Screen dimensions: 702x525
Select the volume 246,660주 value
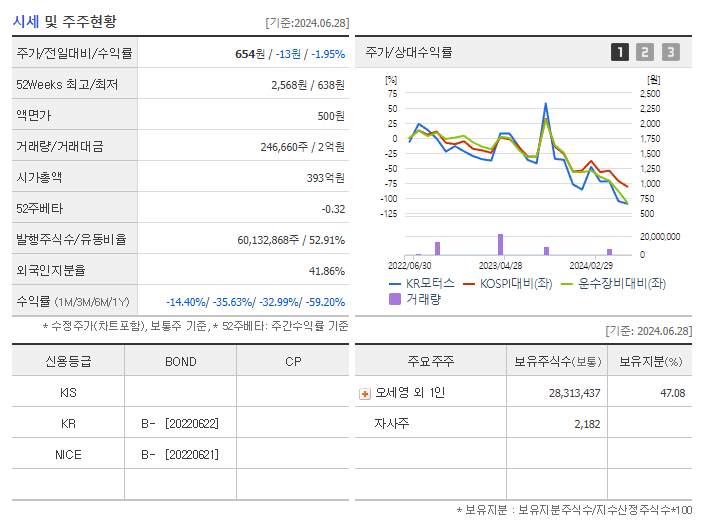click(x=284, y=147)
